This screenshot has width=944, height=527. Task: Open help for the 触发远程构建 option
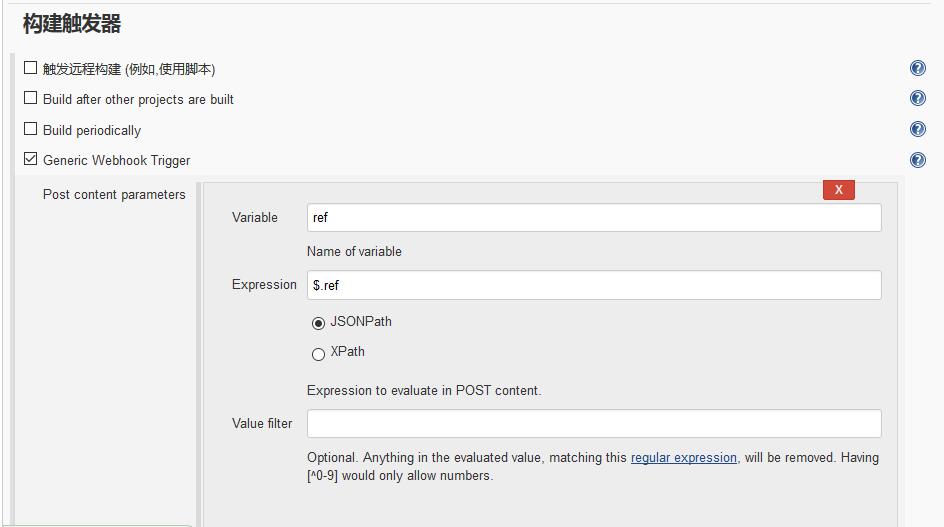click(918, 68)
